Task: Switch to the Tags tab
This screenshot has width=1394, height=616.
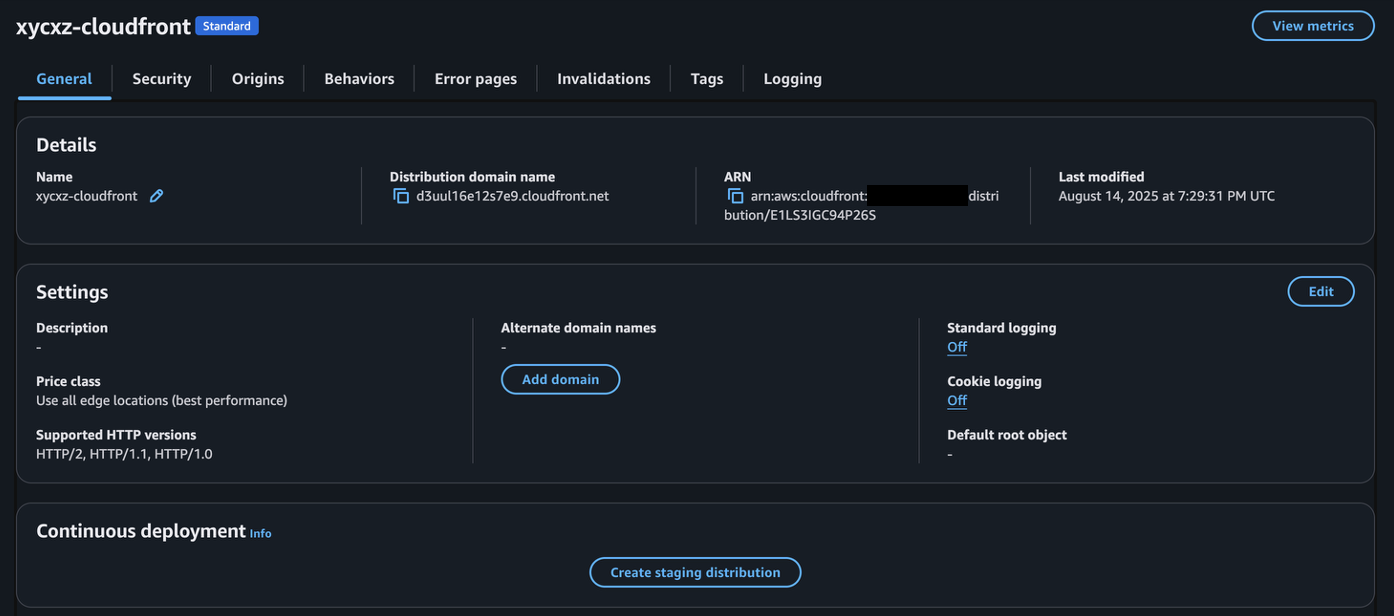Action: [706, 79]
